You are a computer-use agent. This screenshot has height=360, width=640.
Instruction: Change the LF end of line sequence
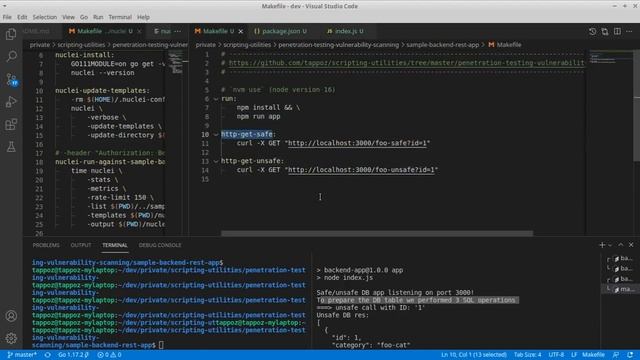(x=574, y=355)
